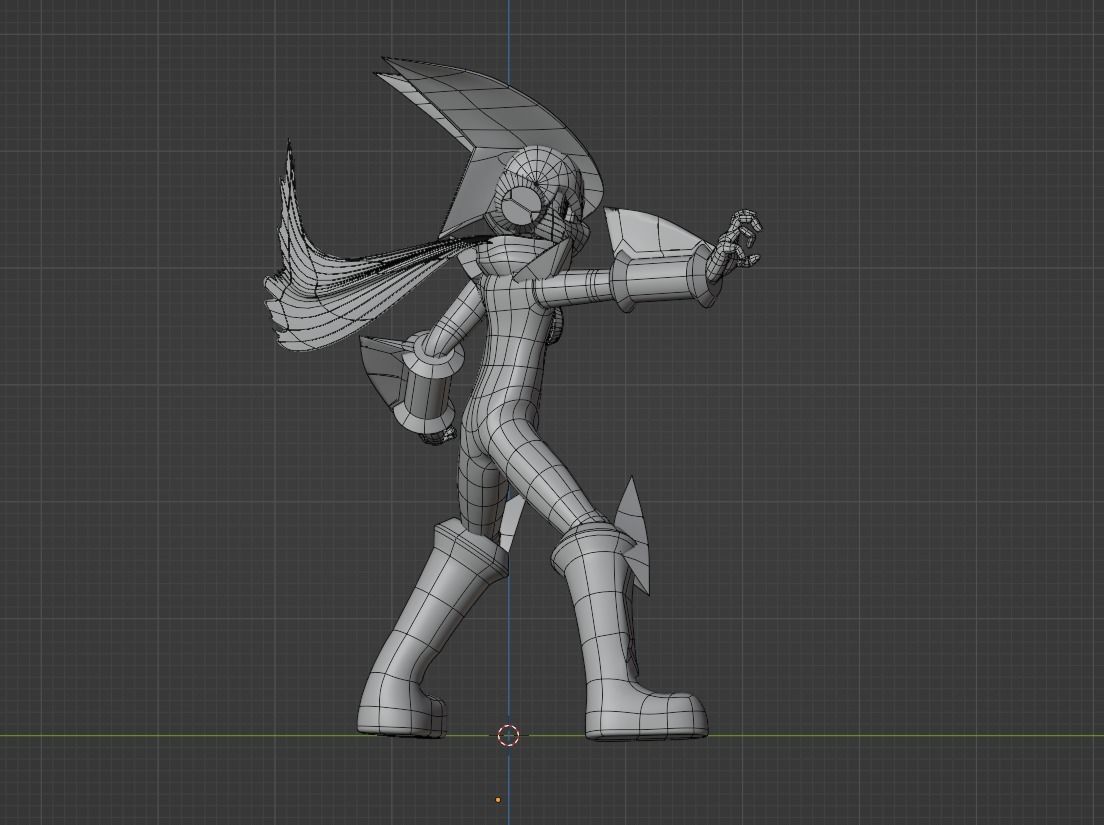Select the round ear piece on helmet
The height and width of the screenshot is (825, 1104).
pos(519,206)
